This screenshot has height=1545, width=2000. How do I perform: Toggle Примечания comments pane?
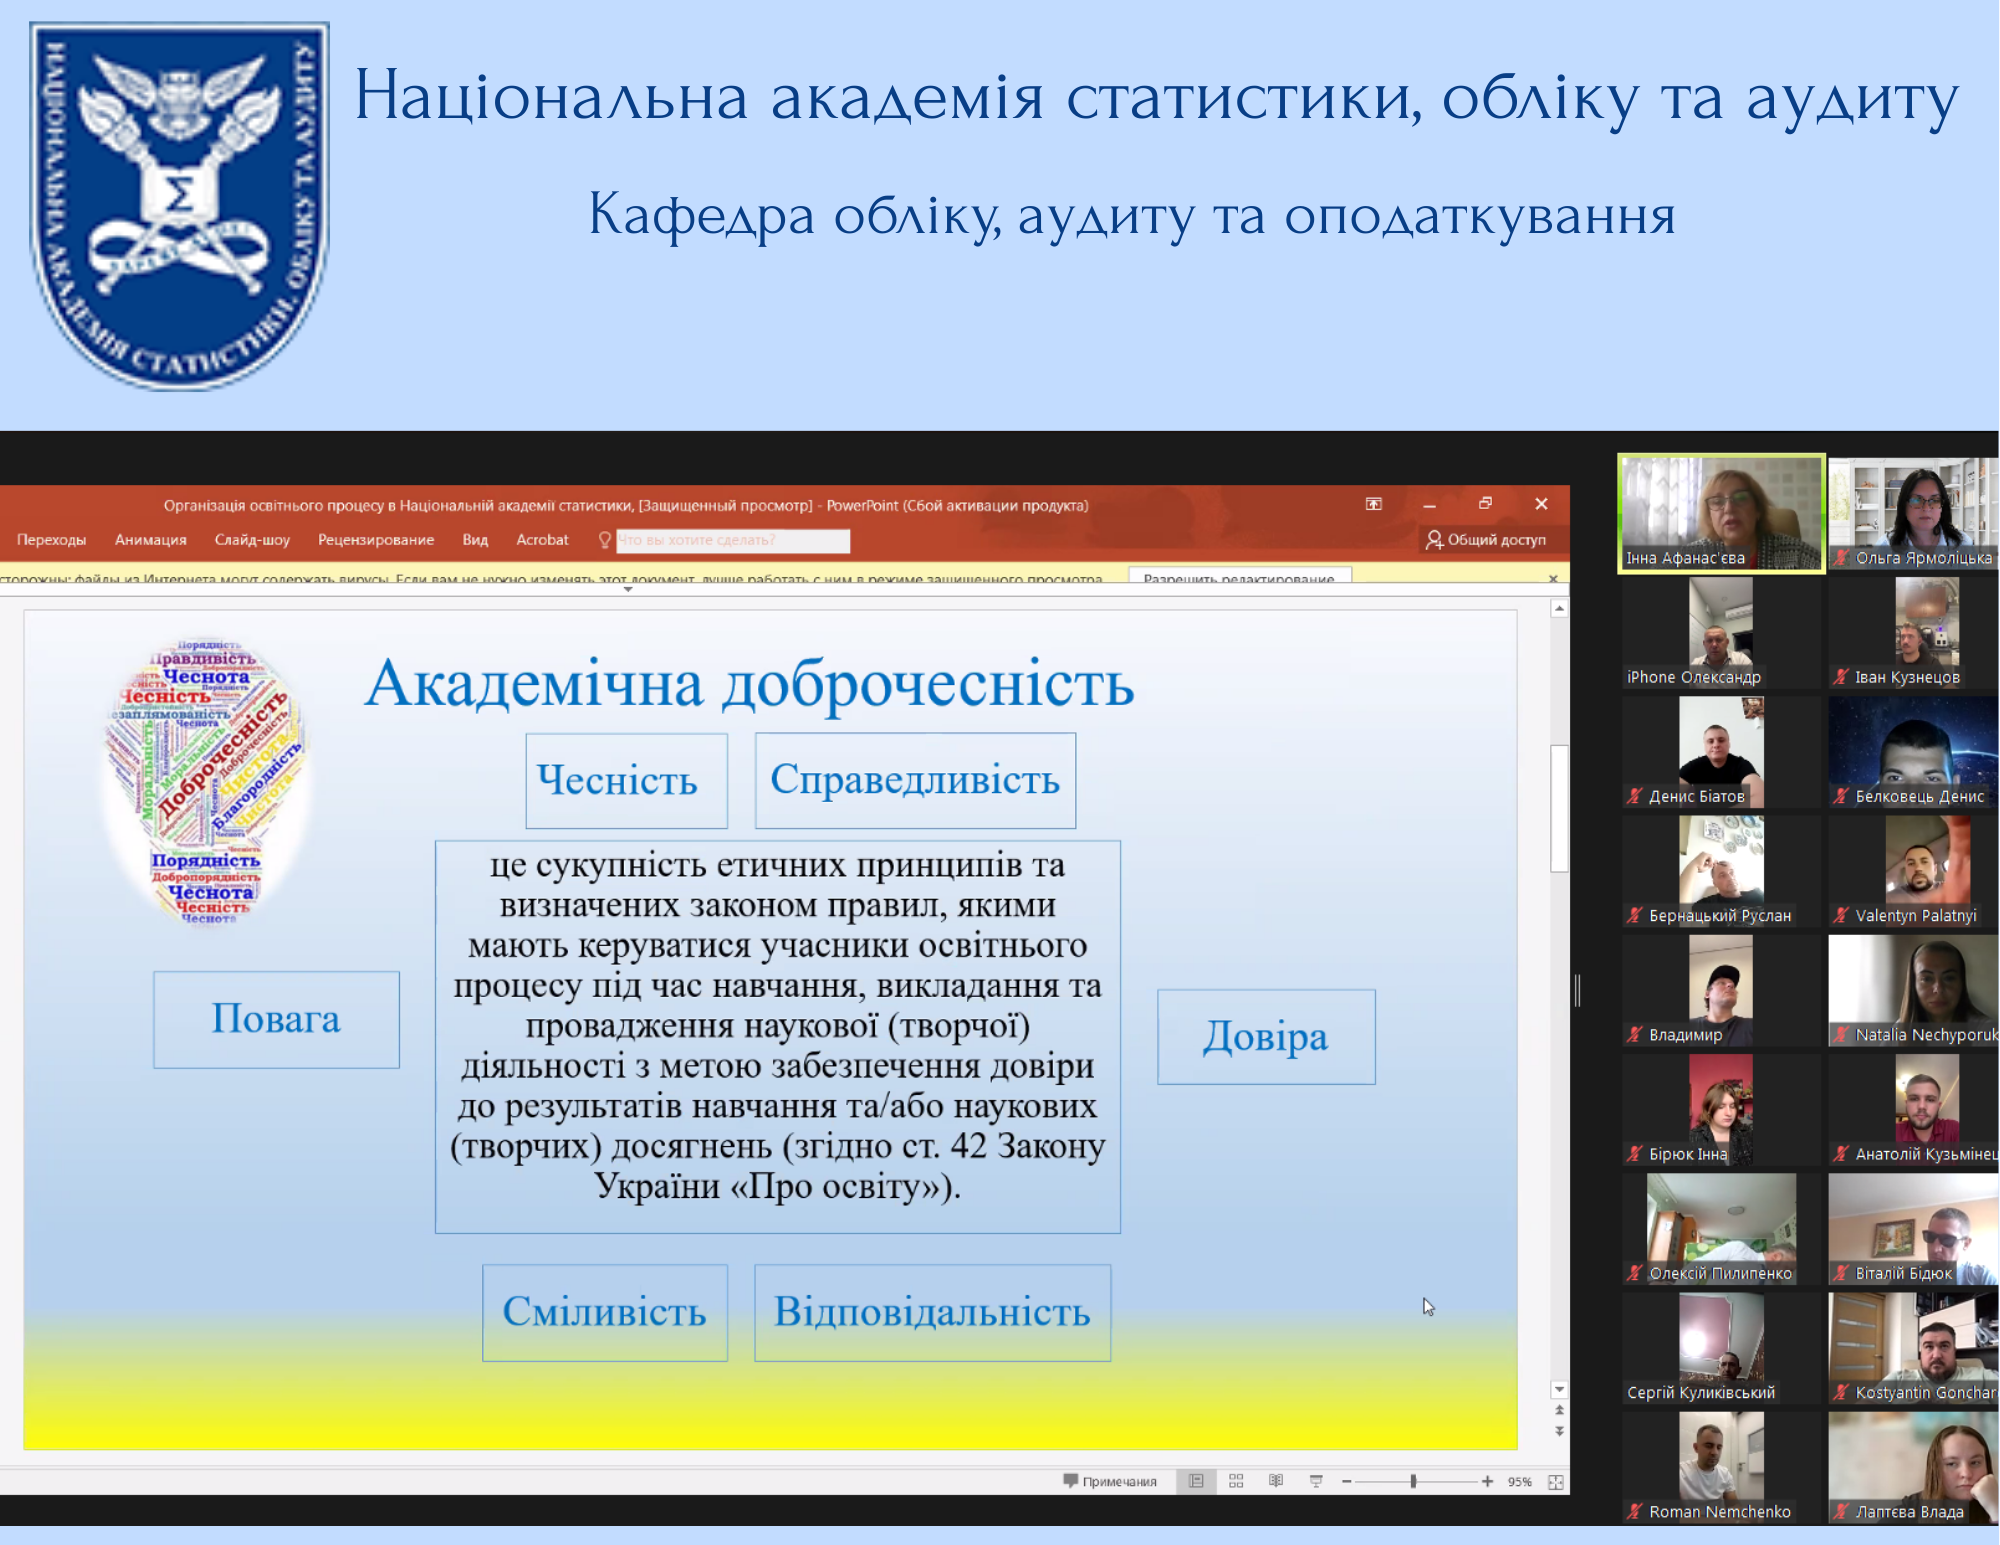tap(1110, 1481)
